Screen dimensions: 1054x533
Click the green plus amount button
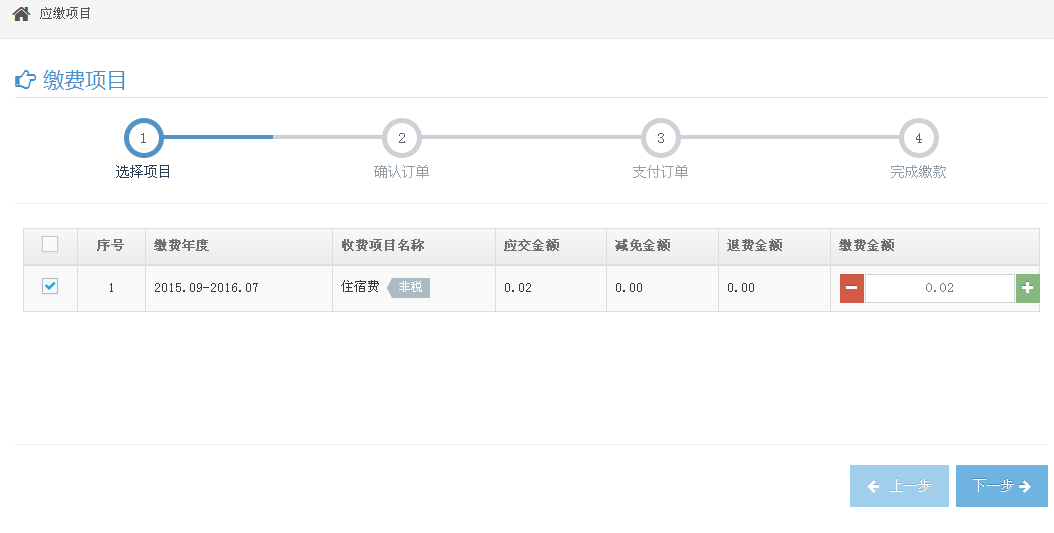tap(1027, 288)
